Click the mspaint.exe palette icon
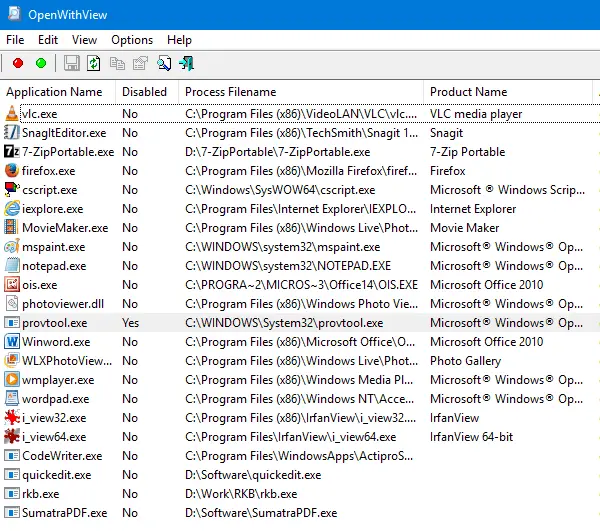600x531 pixels. point(11,246)
